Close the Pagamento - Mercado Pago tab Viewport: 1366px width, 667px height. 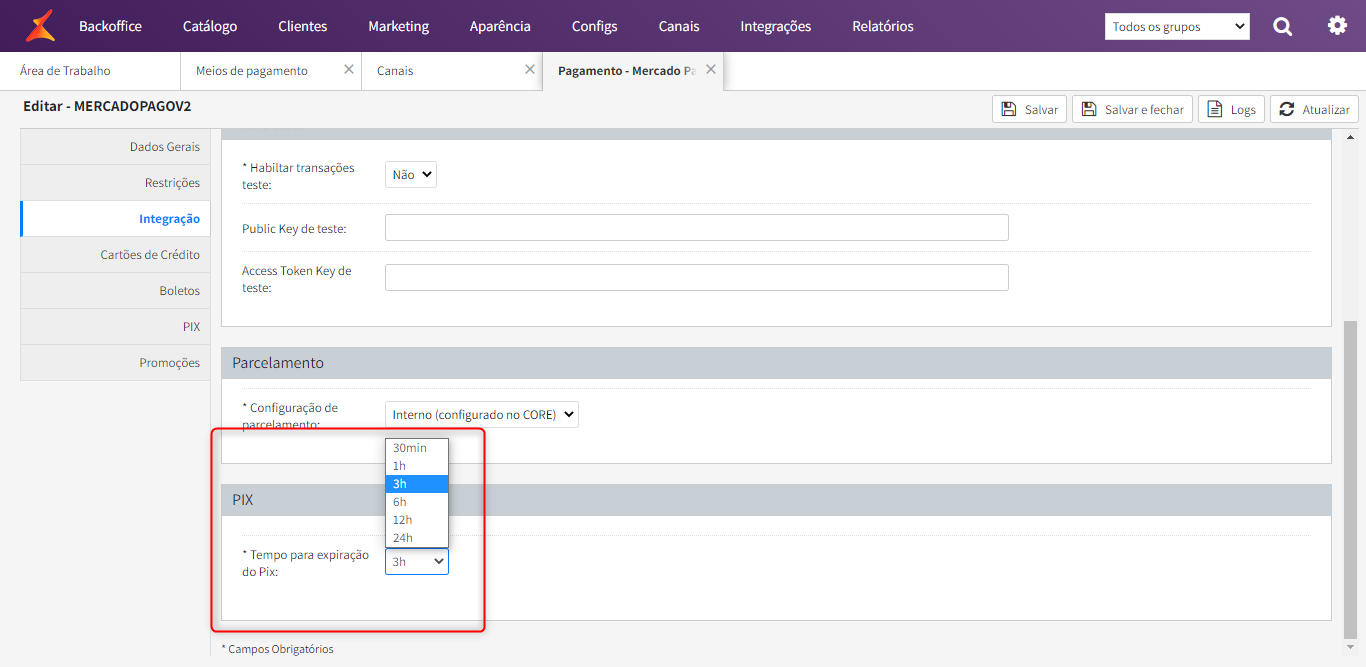pyautogui.click(x=711, y=70)
